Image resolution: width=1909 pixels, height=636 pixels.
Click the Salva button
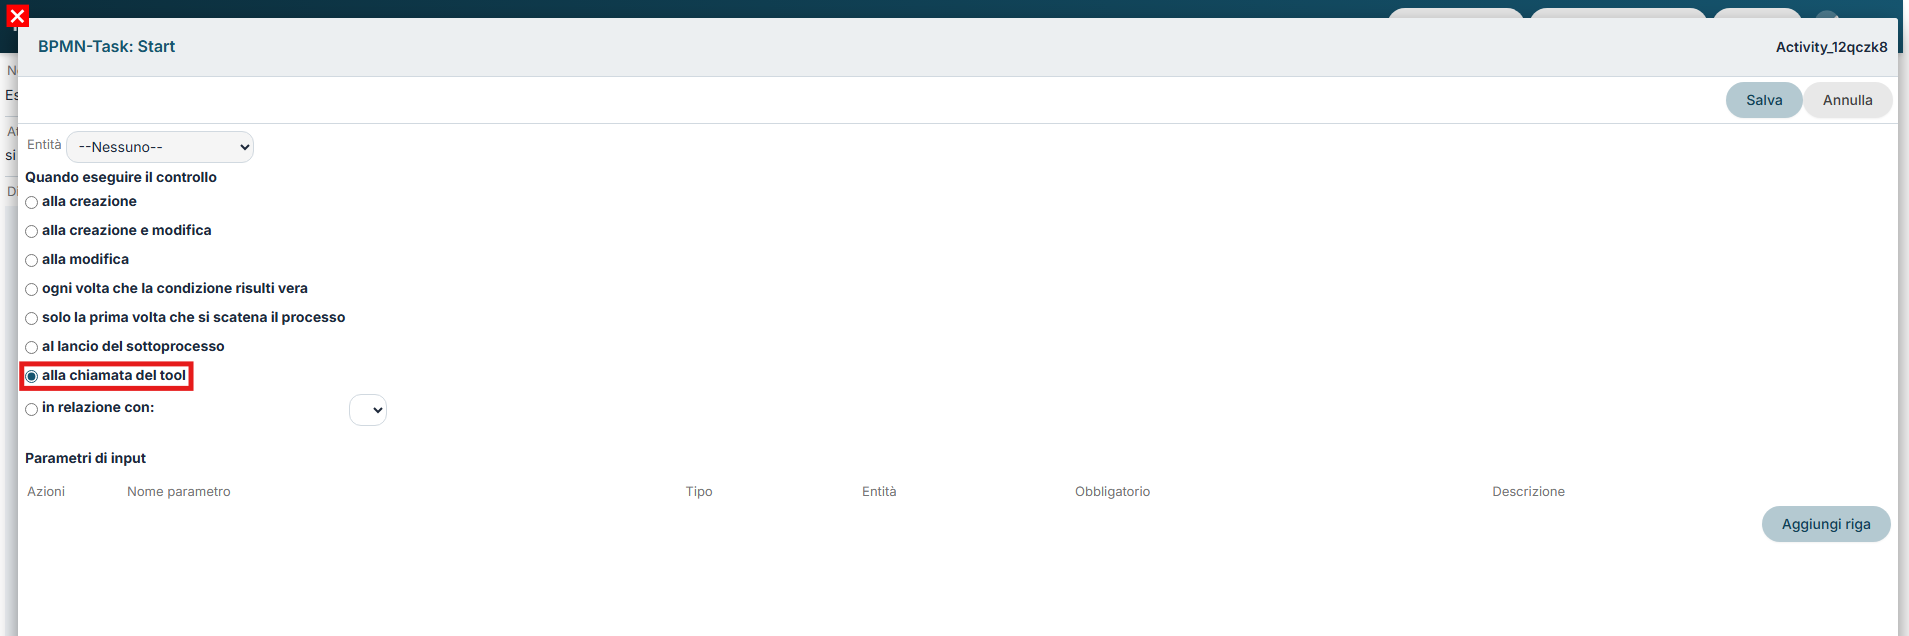point(1764,100)
